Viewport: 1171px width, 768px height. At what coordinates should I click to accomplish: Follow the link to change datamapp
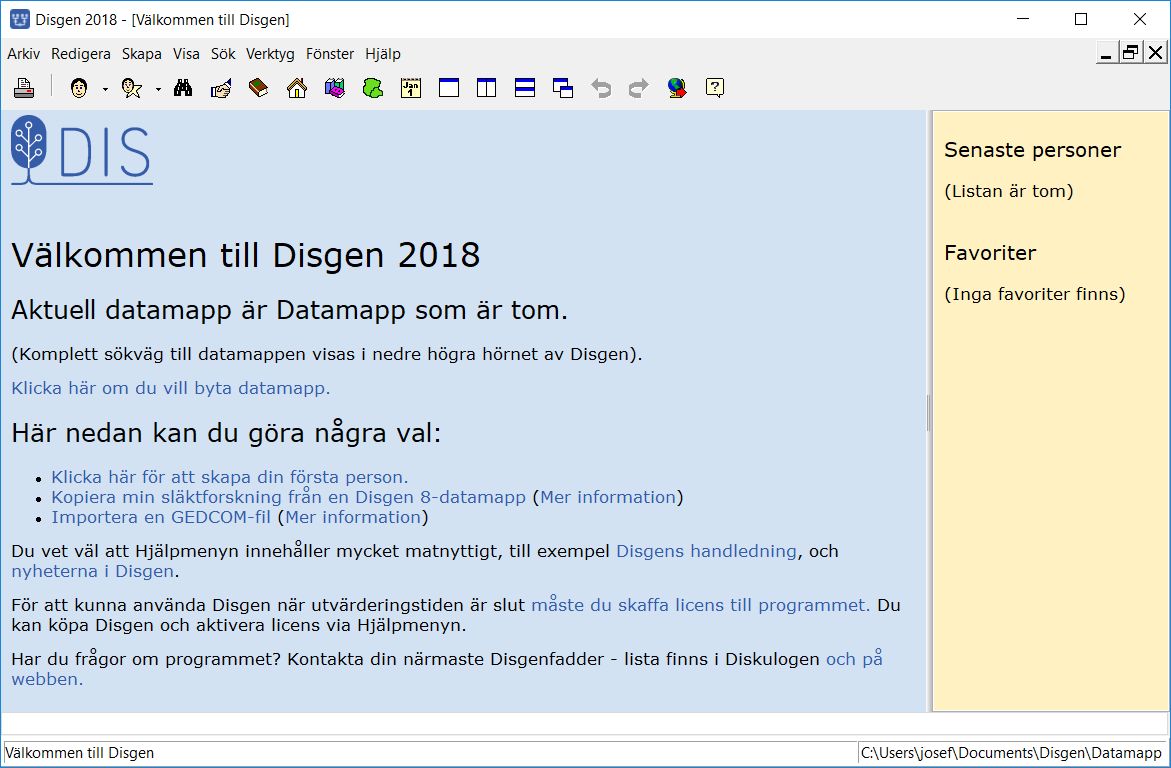click(x=170, y=388)
